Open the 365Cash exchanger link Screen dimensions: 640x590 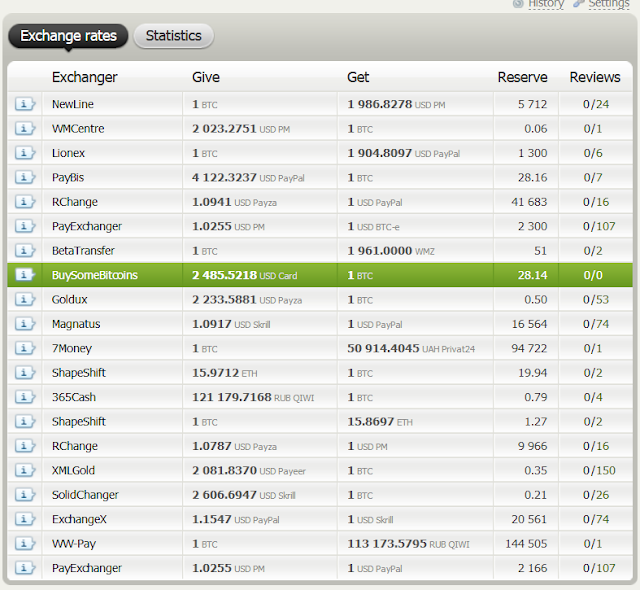pos(74,397)
